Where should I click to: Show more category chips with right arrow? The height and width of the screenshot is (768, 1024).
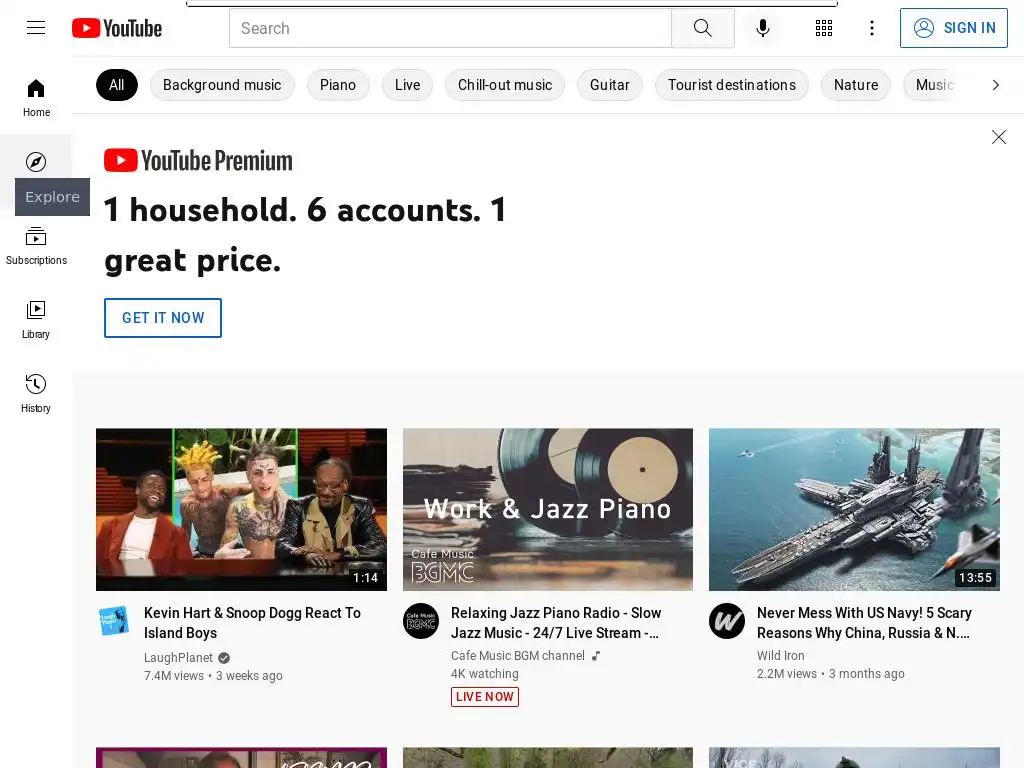click(995, 85)
